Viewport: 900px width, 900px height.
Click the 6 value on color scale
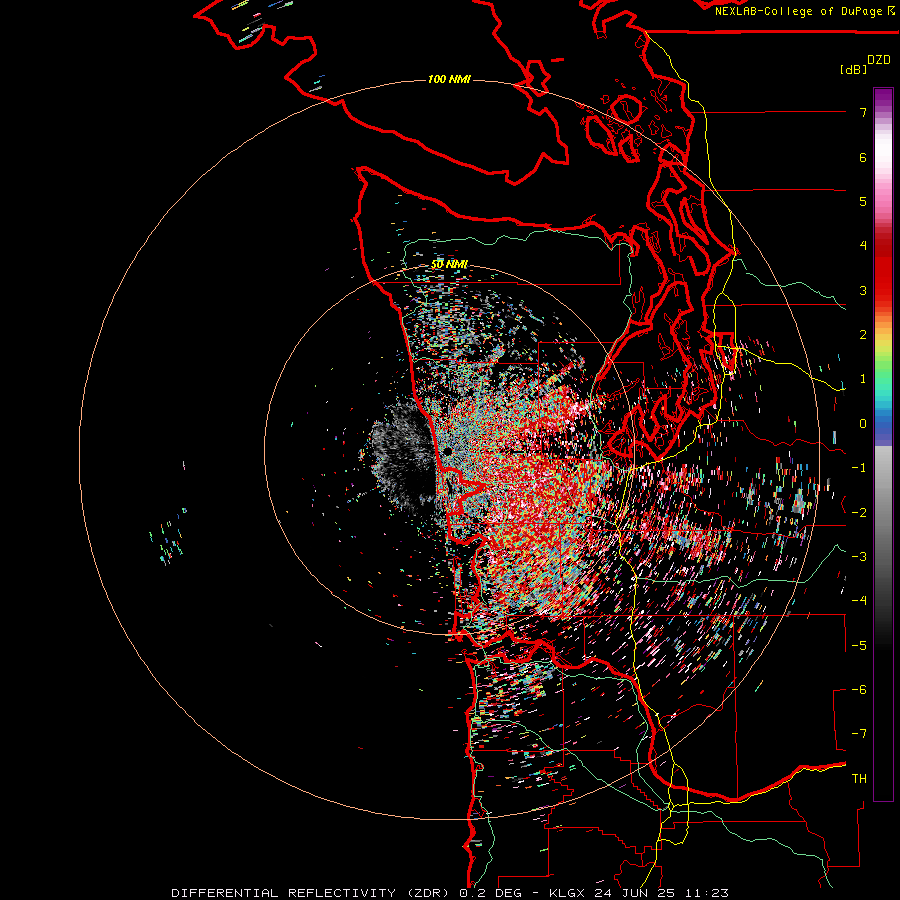863,157
